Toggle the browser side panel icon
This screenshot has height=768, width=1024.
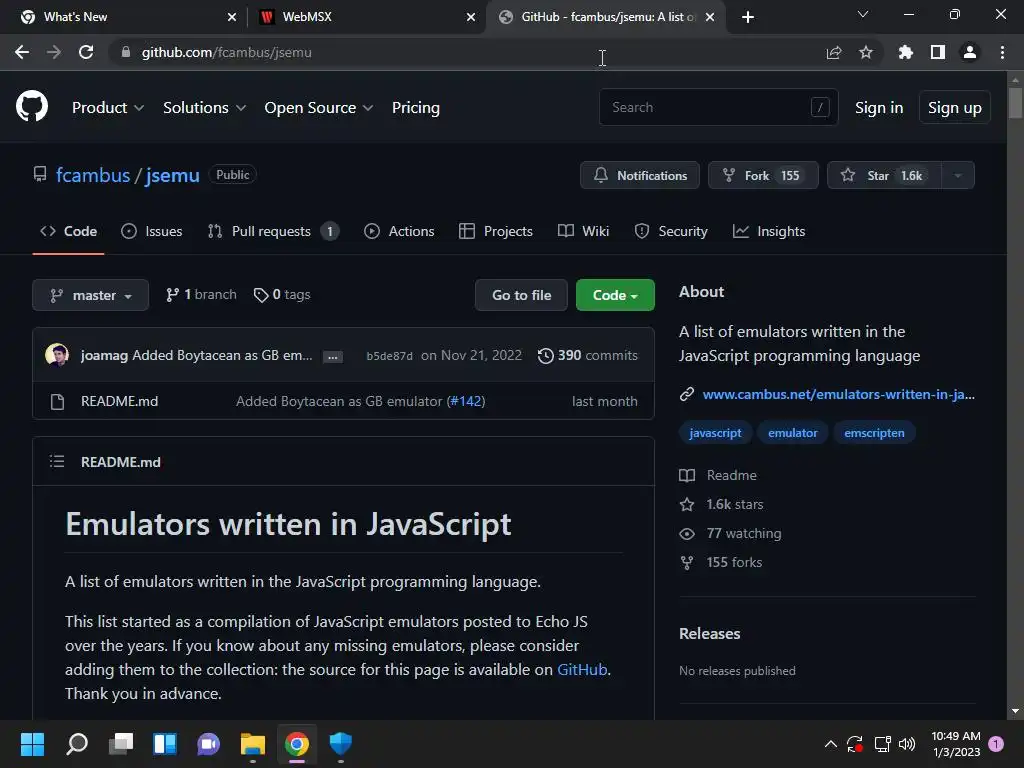pos(937,52)
